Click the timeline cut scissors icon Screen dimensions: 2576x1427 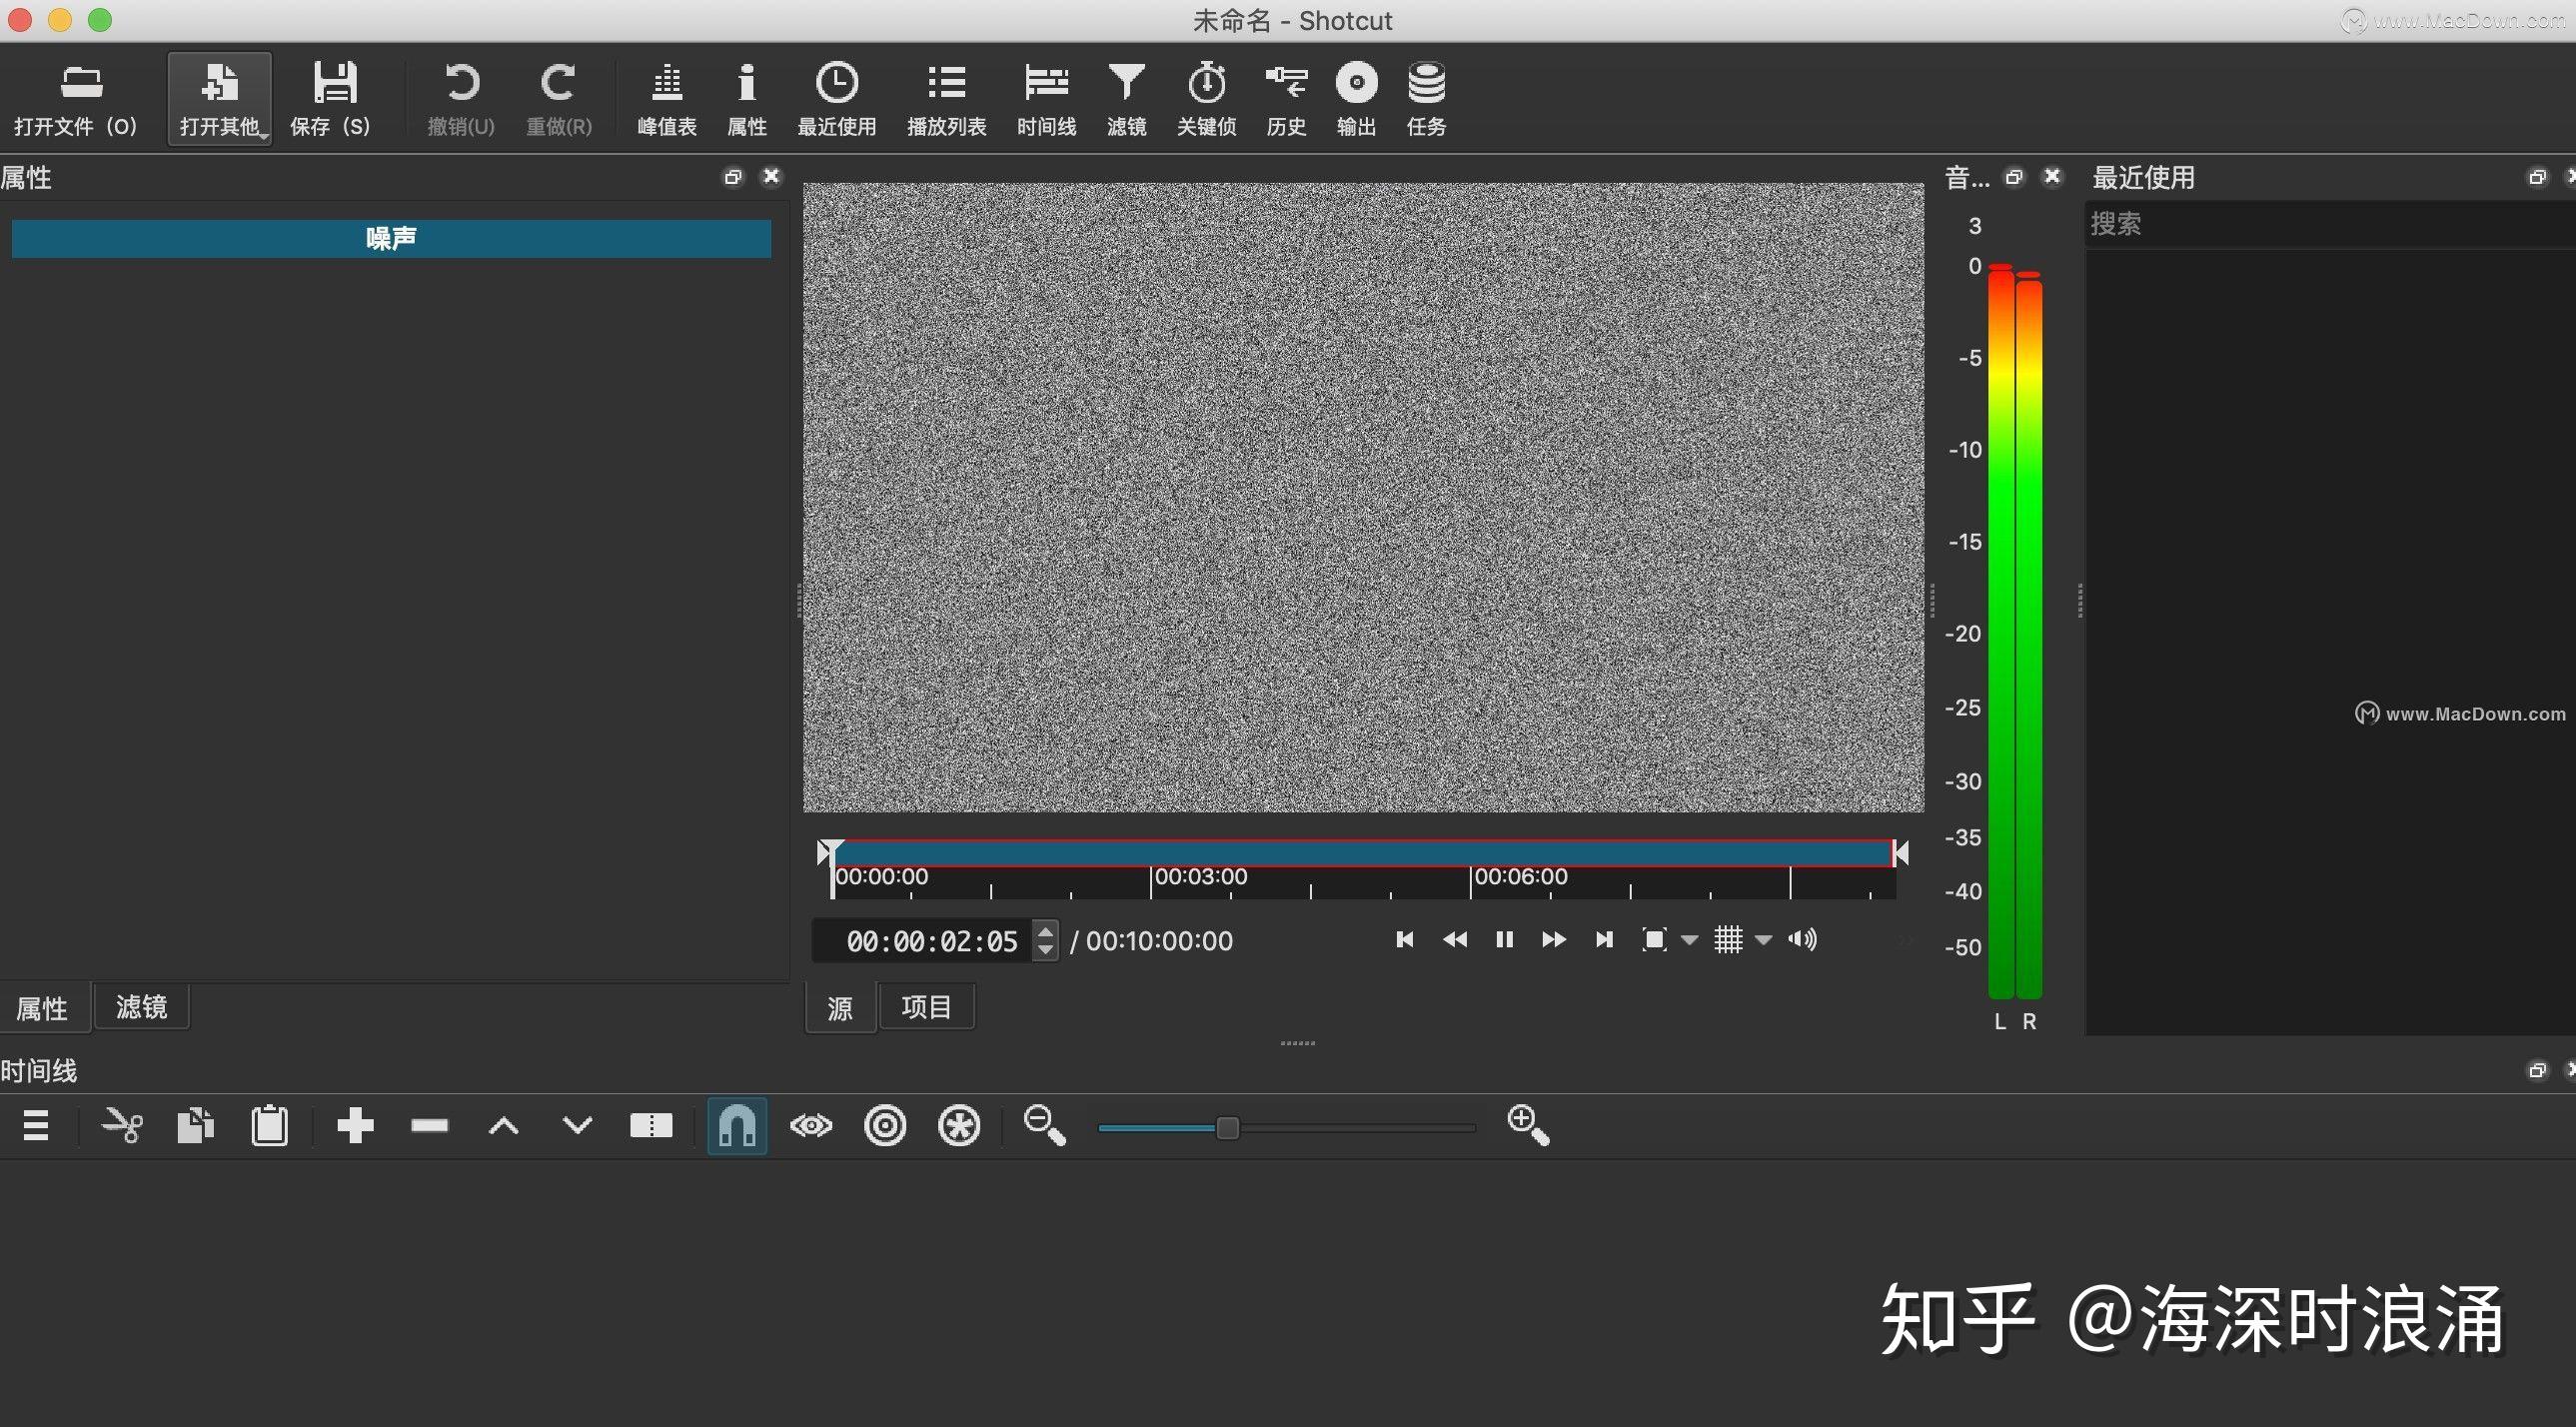[x=122, y=1126]
